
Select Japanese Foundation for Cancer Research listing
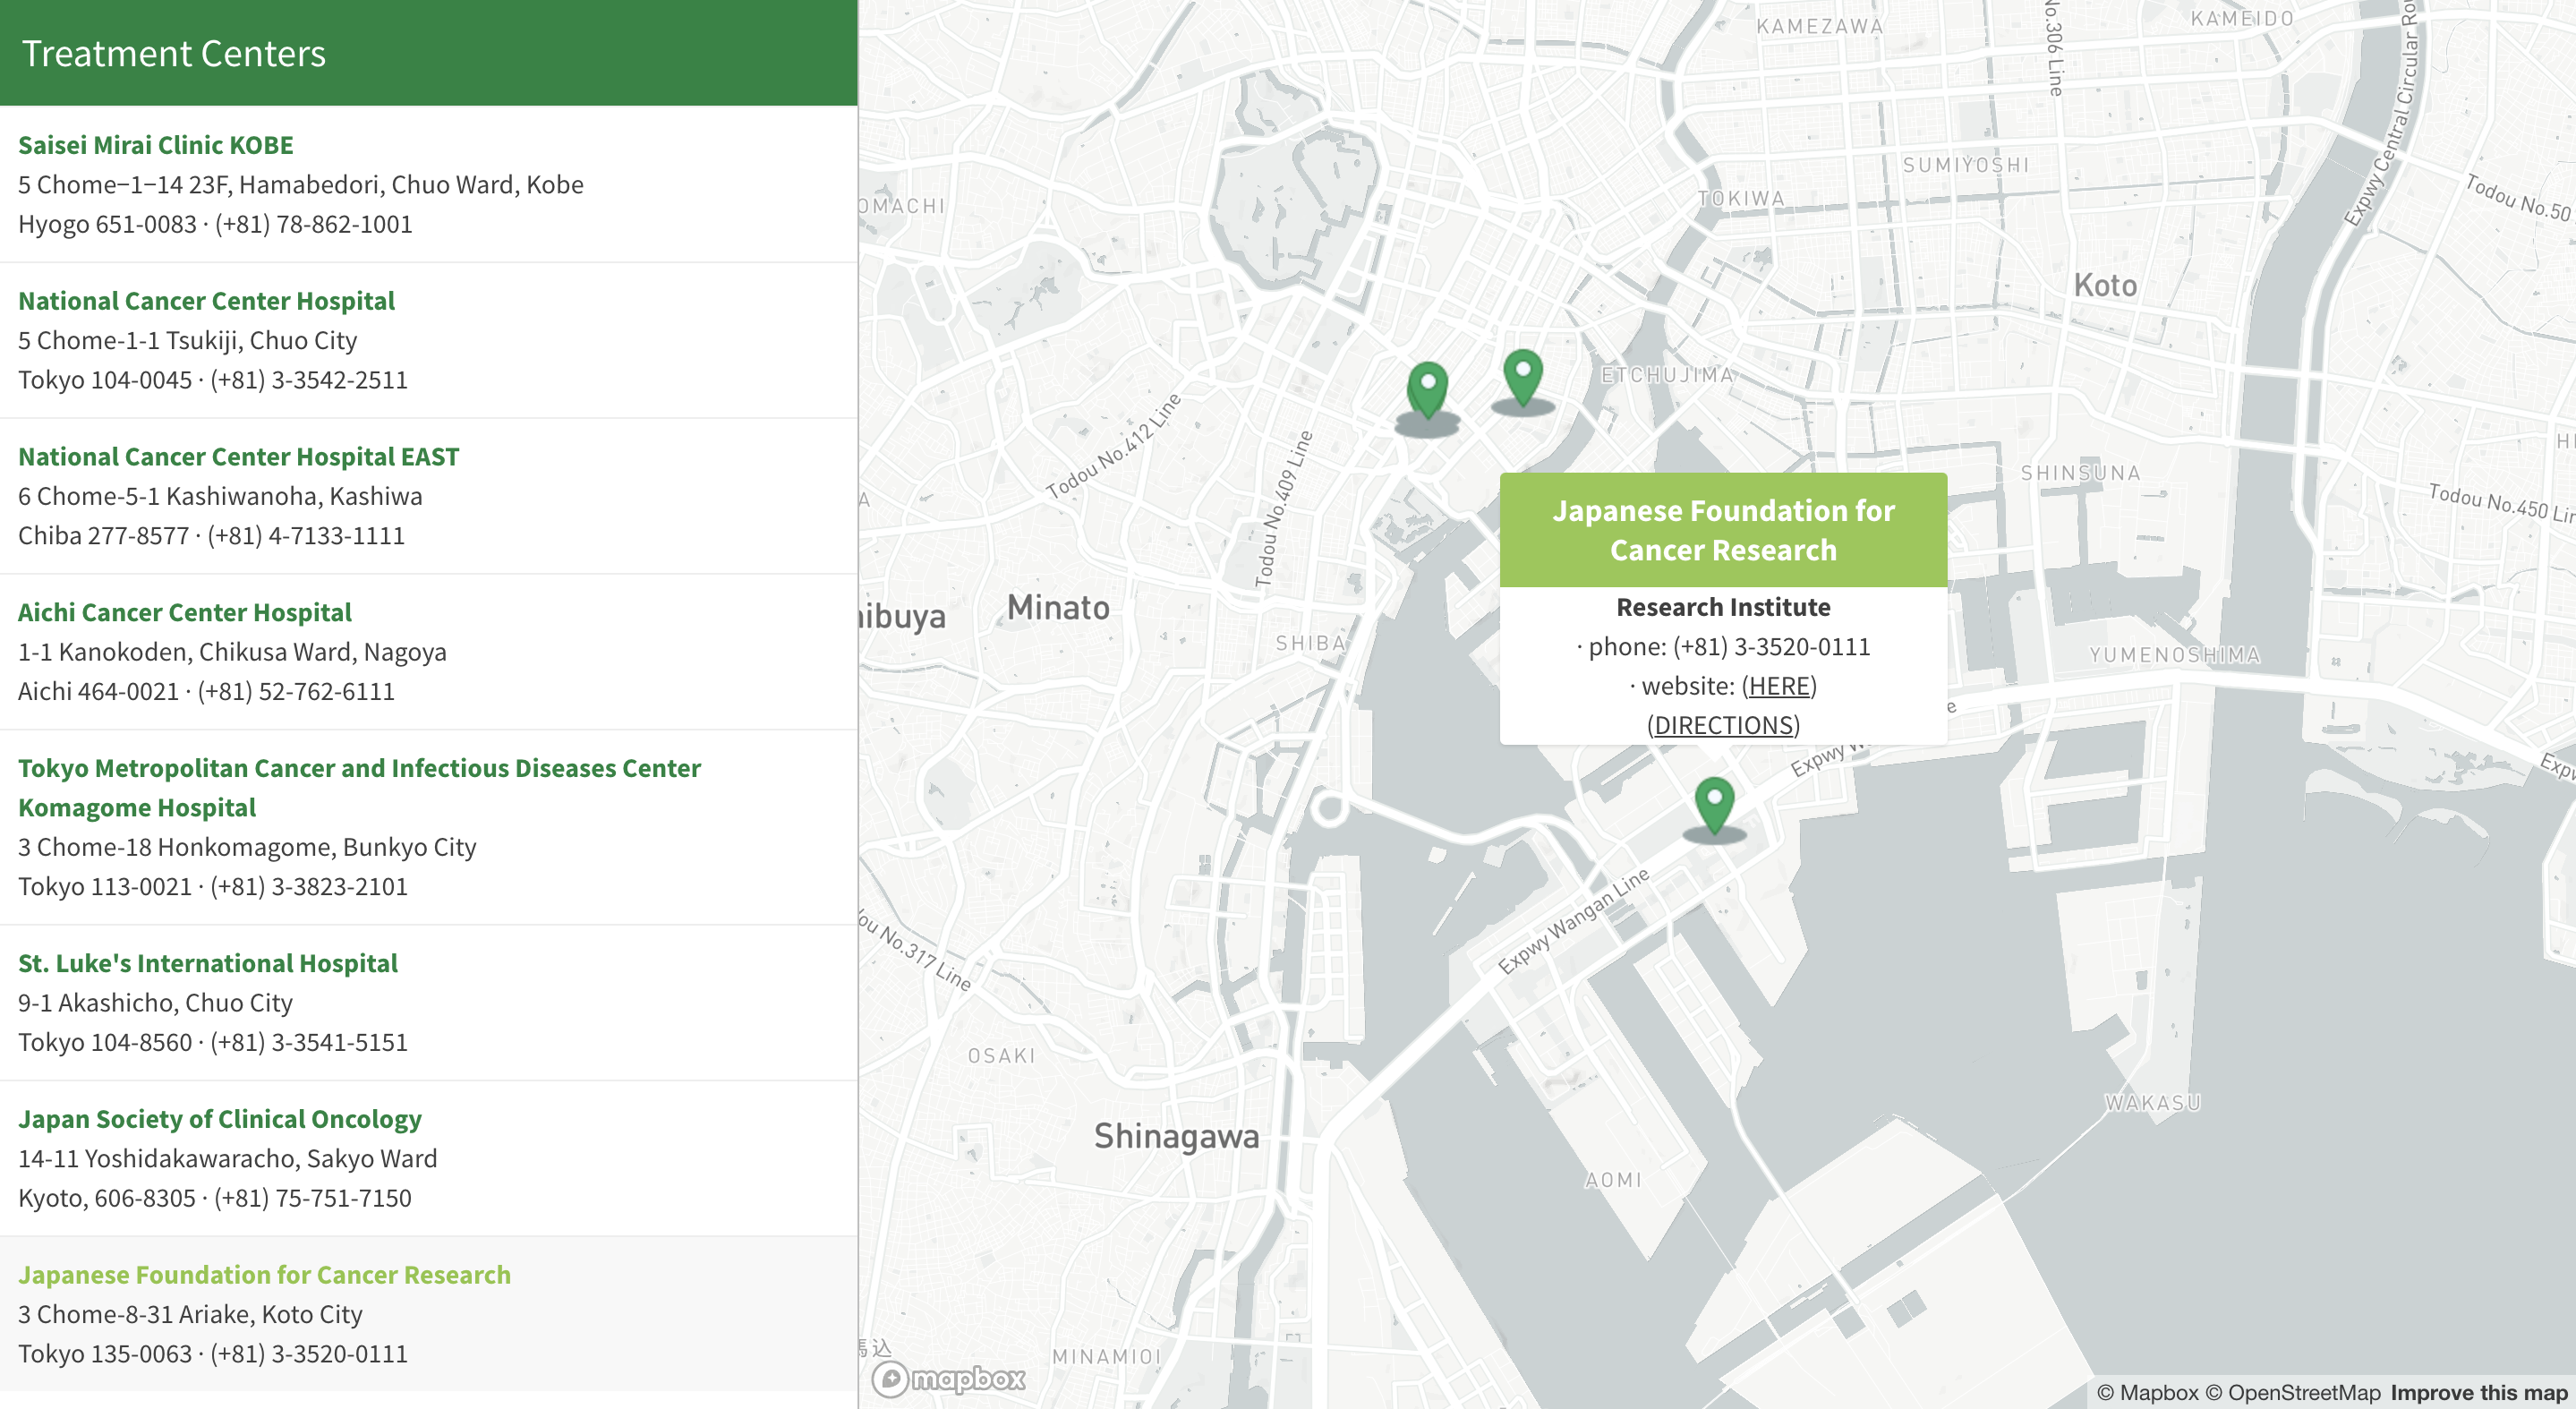click(264, 1275)
